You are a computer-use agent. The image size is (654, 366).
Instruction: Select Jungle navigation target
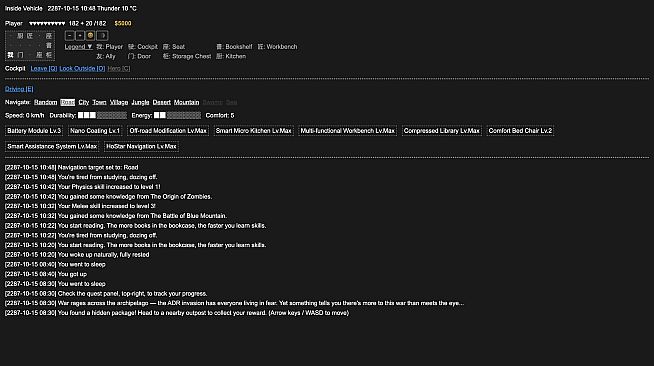pyautogui.click(x=140, y=102)
